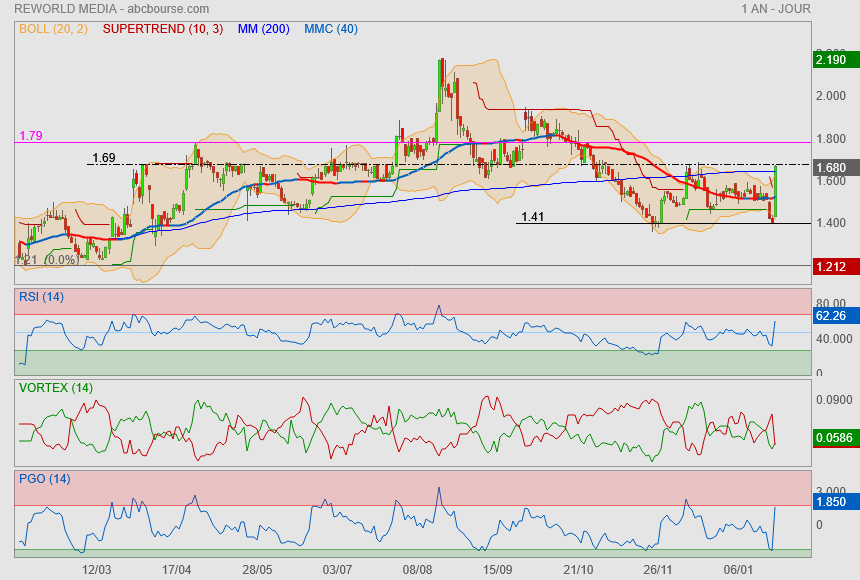Click the green 2.190 high price tag
This screenshot has width=860, height=580.
[832, 60]
